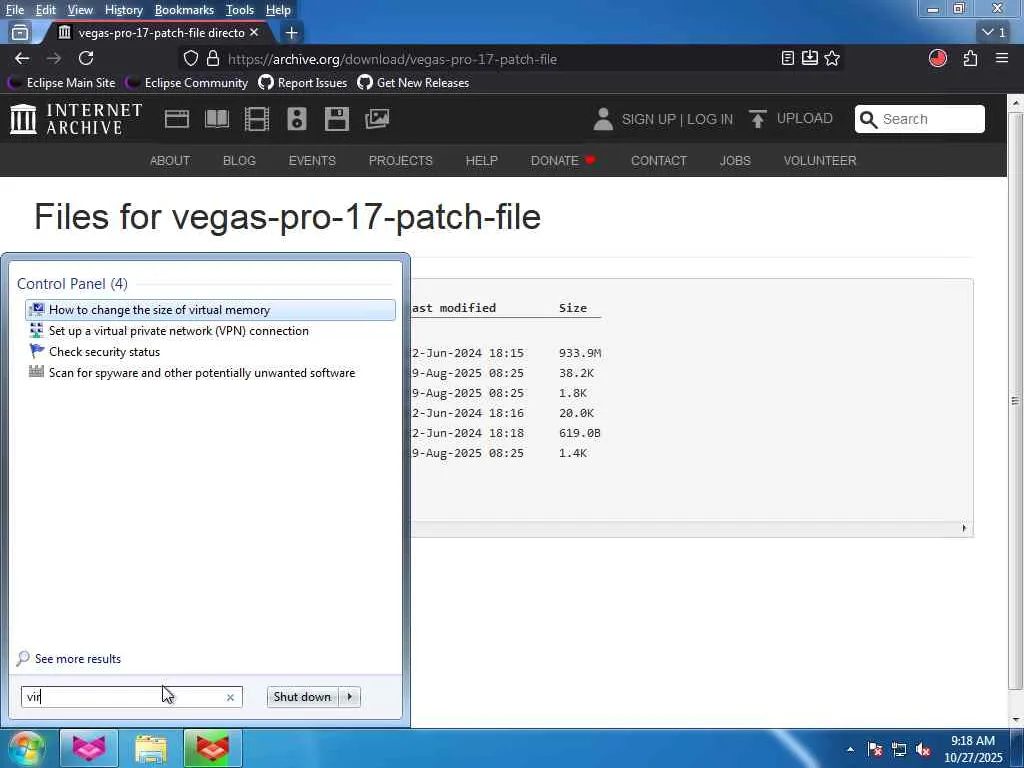Open the View menu
Viewport: 1024px width, 768px height.
(80, 10)
